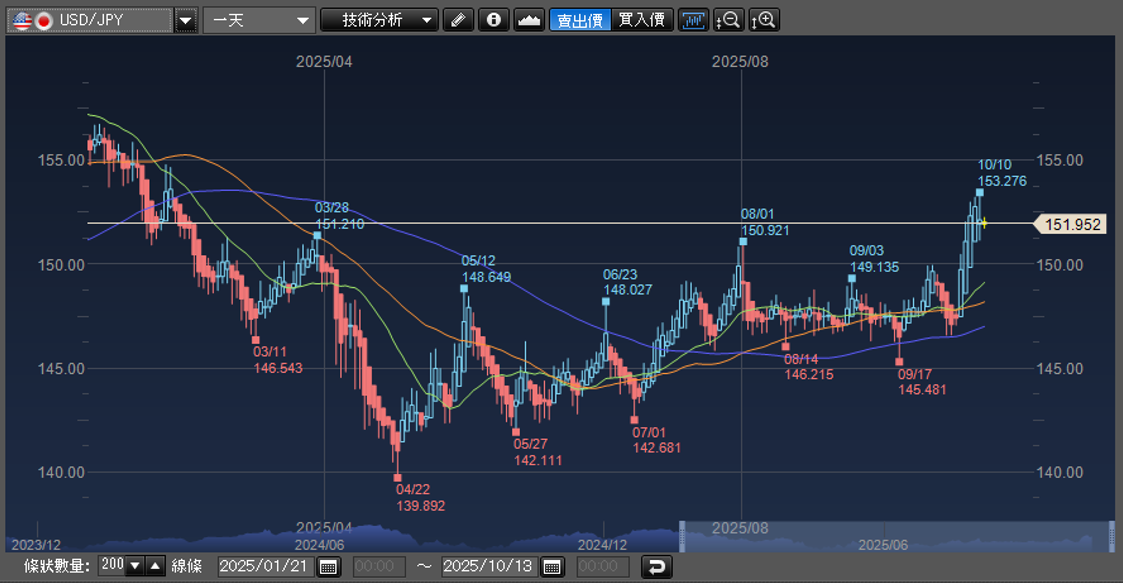This screenshot has width=1123, height=583.
Task: Zoom in the chart vertically
Action: coord(764,20)
